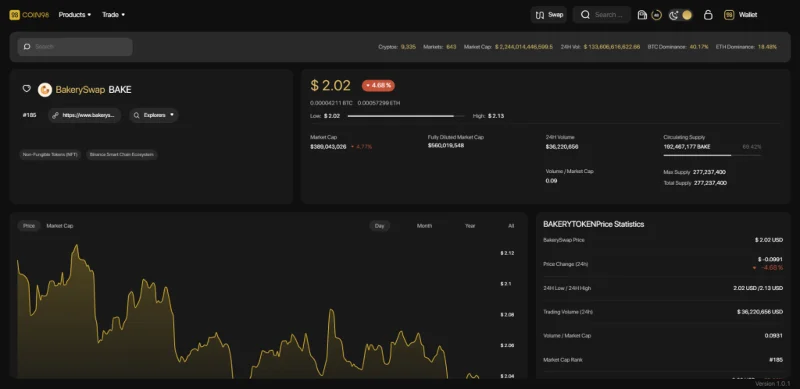
Task: Click the Trading Volume (24h) statistics row
Action: click(x=663, y=312)
